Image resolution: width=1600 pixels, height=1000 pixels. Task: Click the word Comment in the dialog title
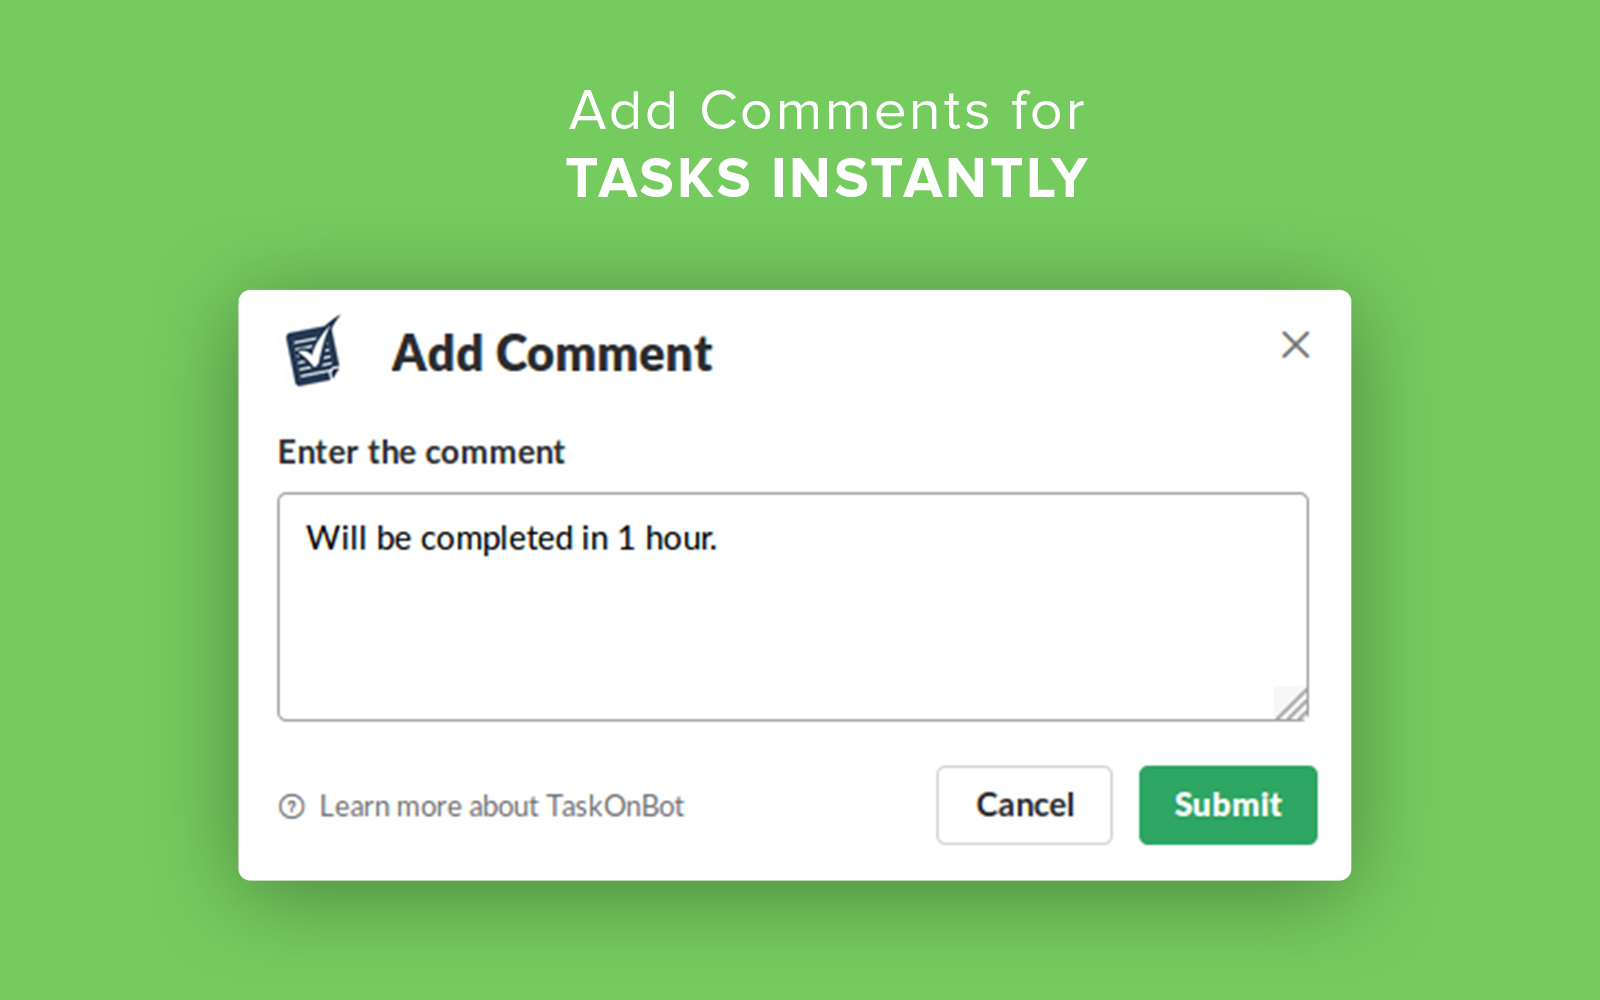tap(604, 354)
